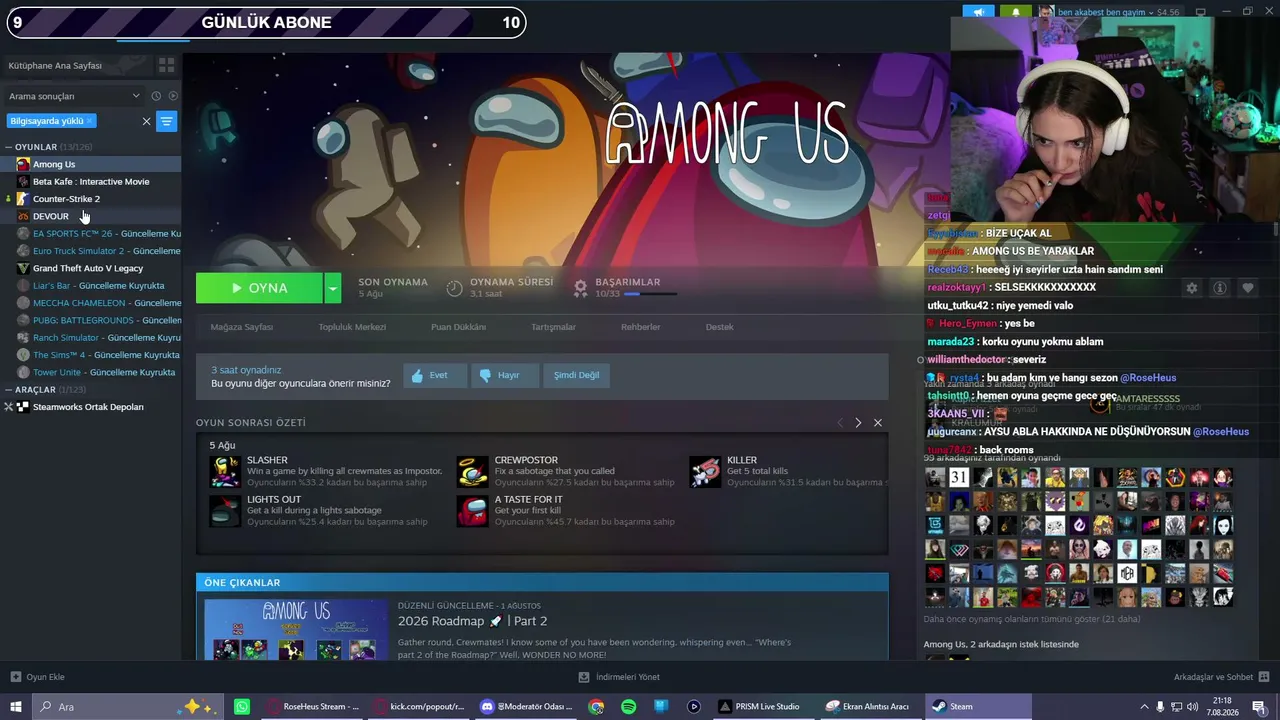Image resolution: width=1280 pixels, height=720 pixels.
Task: View playtime clock icon
Action: 454,288
